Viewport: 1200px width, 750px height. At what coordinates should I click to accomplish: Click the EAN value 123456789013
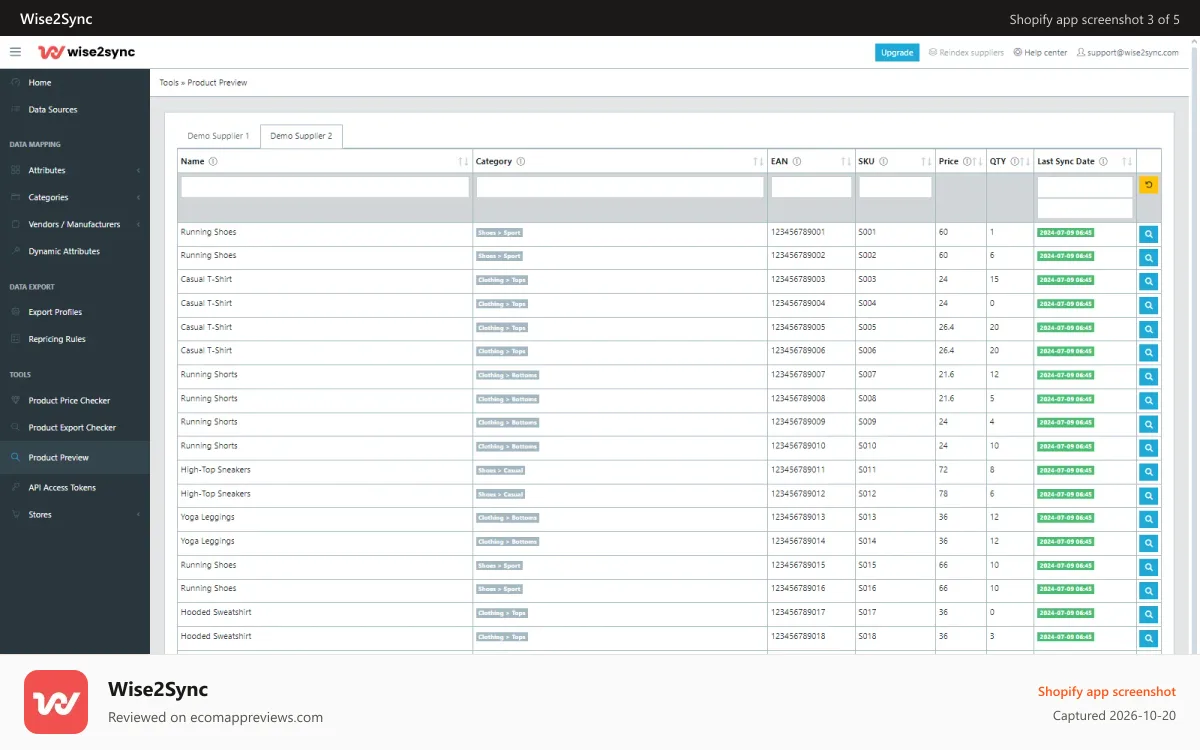click(798, 517)
